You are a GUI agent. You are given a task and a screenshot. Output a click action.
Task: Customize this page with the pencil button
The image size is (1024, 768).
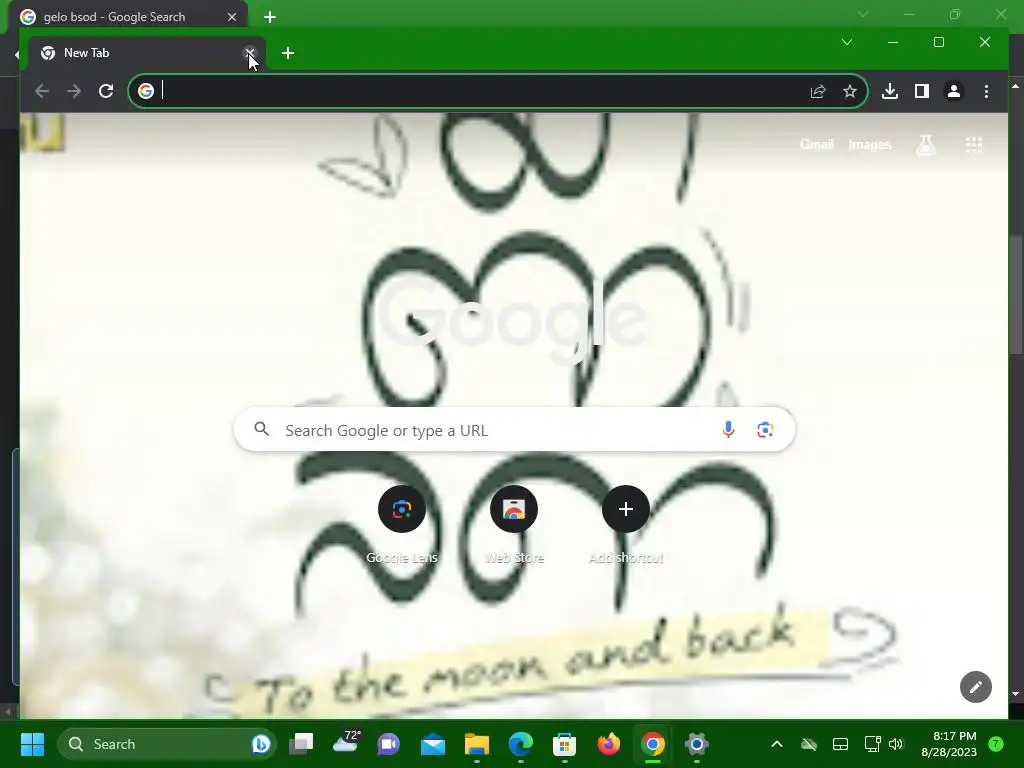click(x=976, y=687)
